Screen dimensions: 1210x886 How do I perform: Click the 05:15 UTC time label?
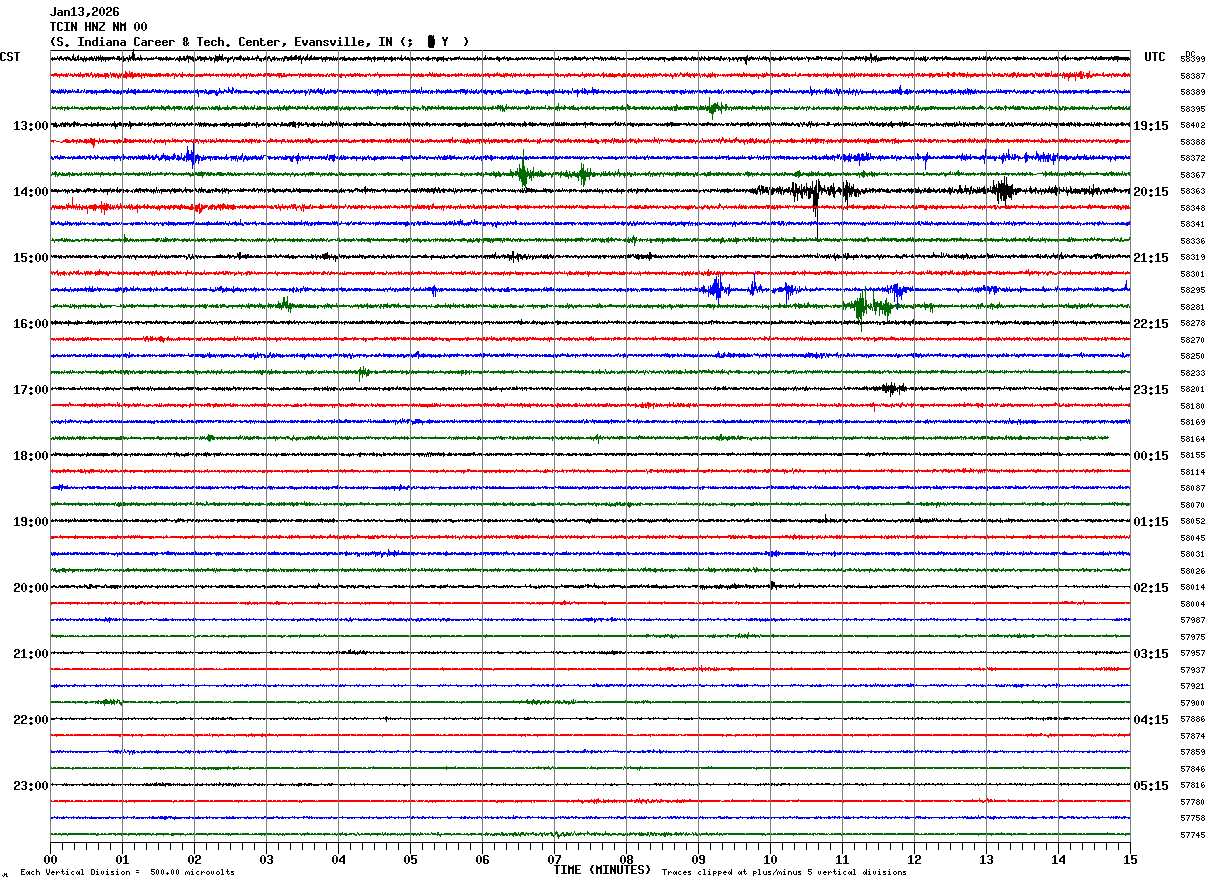pyautogui.click(x=1151, y=786)
